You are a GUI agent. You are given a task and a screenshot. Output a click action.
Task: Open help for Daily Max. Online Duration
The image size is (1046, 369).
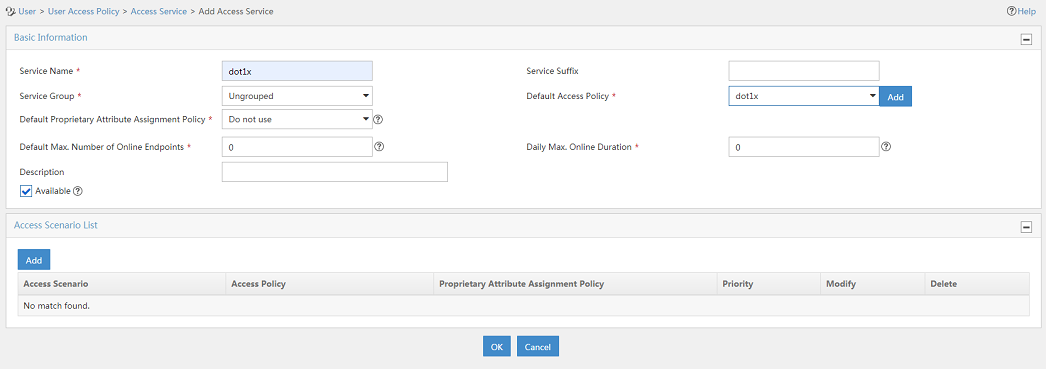(x=886, y=146)
